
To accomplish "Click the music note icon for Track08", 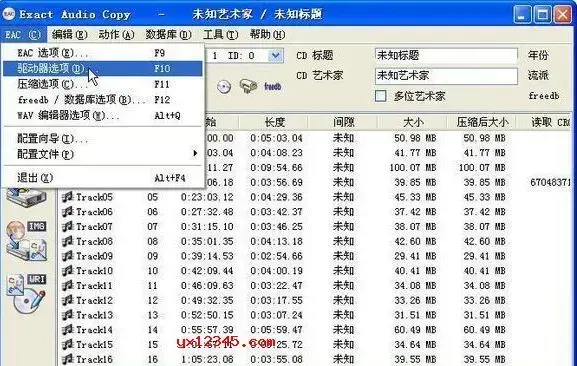I will (67, 241).
